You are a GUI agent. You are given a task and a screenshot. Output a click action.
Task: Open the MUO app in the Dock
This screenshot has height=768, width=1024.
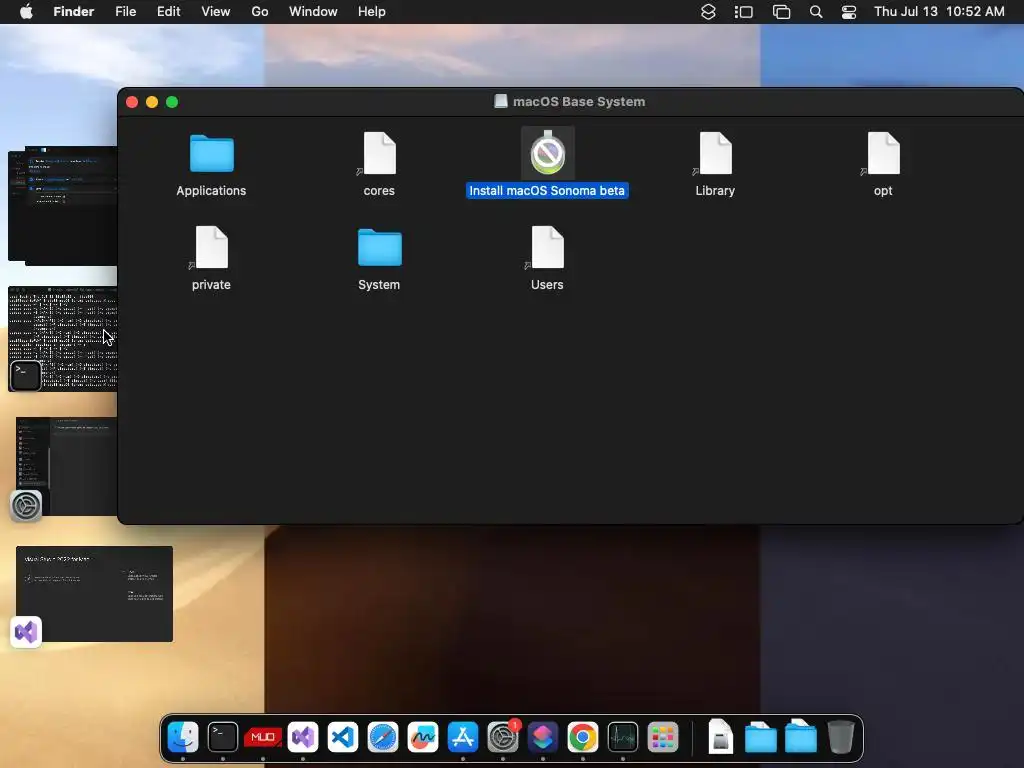[263, 737]
